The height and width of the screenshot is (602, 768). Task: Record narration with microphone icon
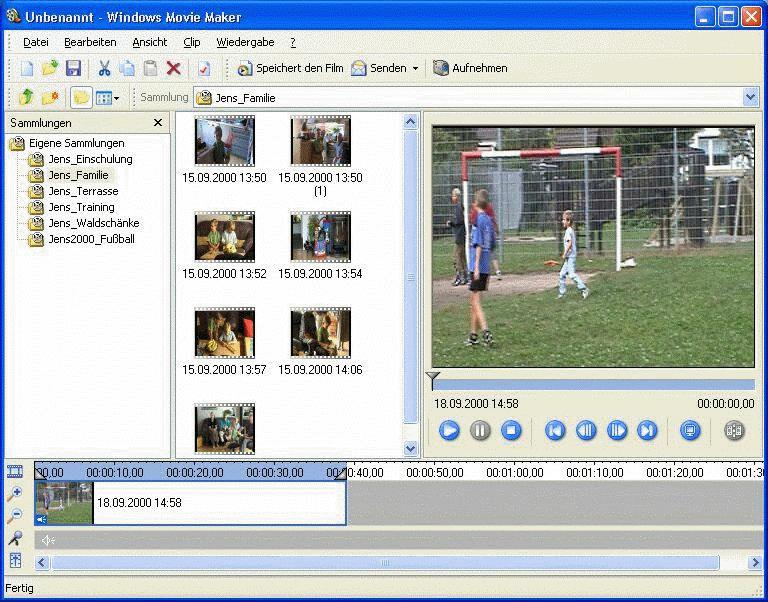(x=15, y=538)
